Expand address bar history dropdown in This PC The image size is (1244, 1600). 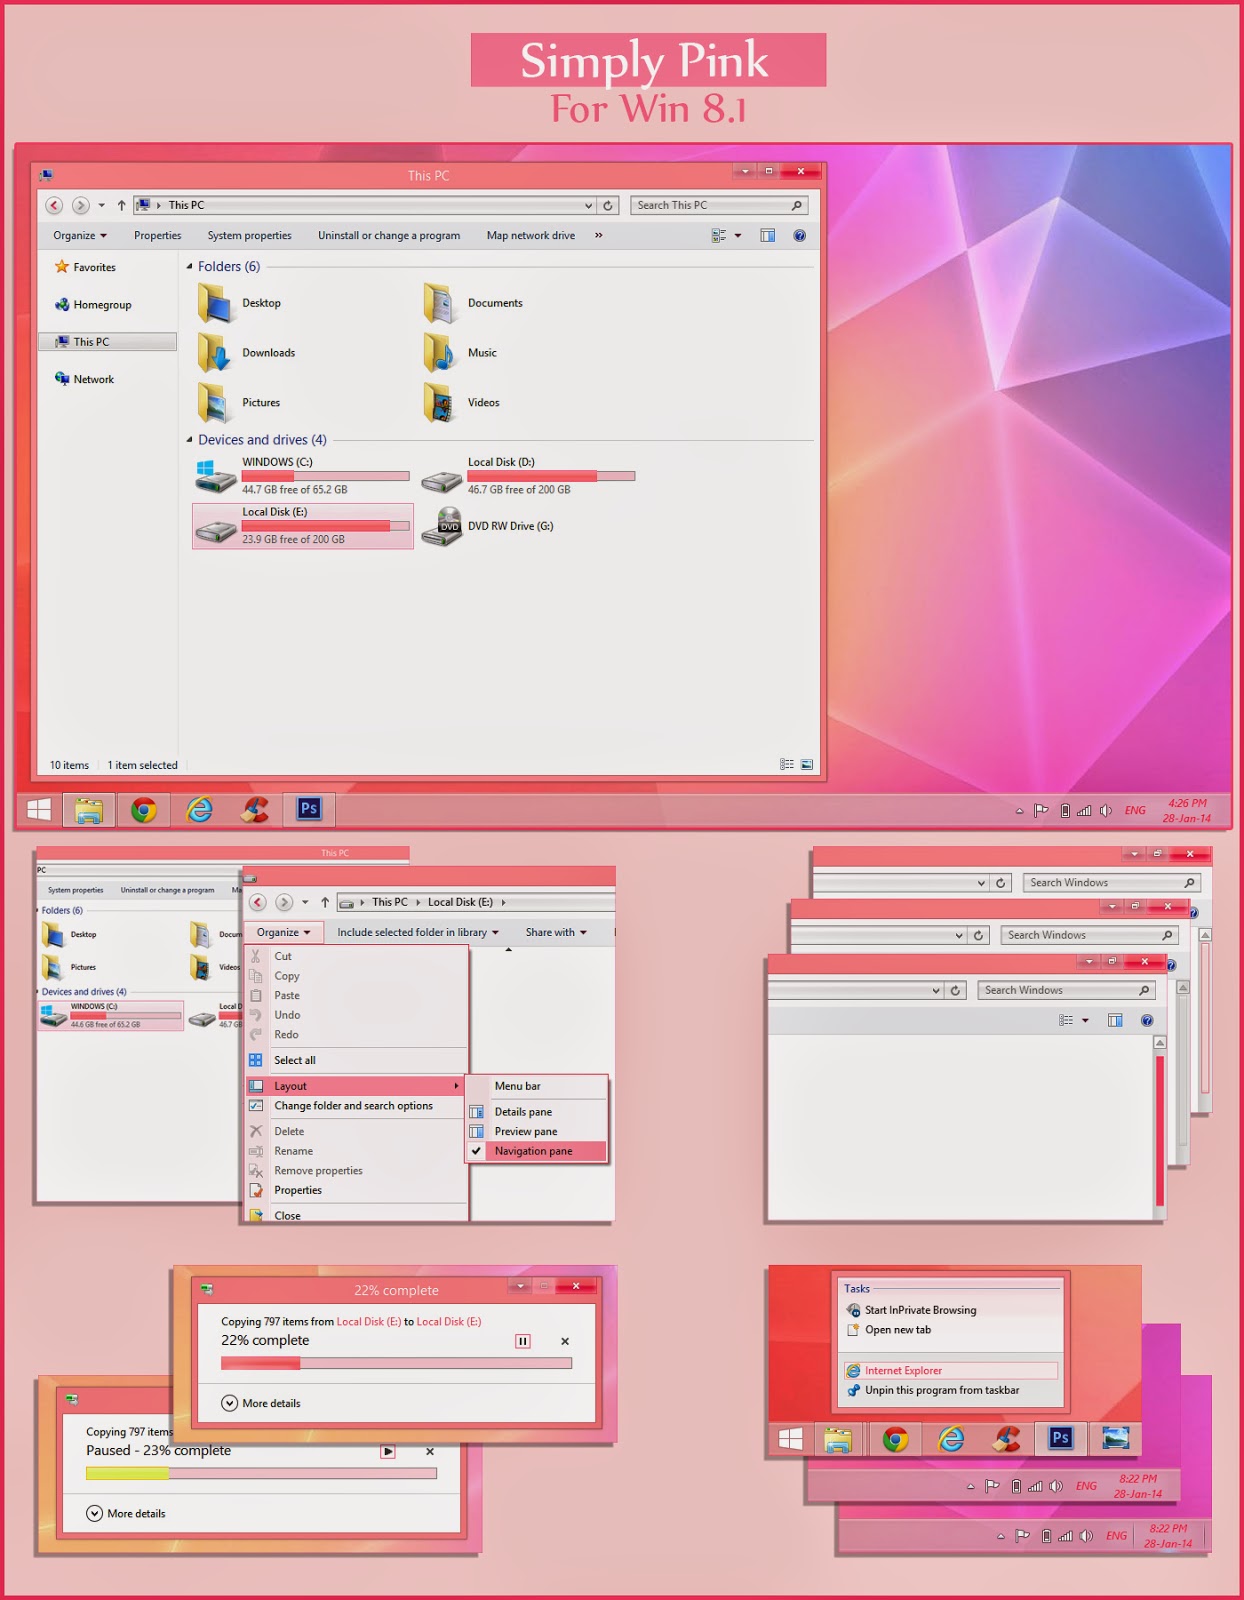(x=588, y=205)
